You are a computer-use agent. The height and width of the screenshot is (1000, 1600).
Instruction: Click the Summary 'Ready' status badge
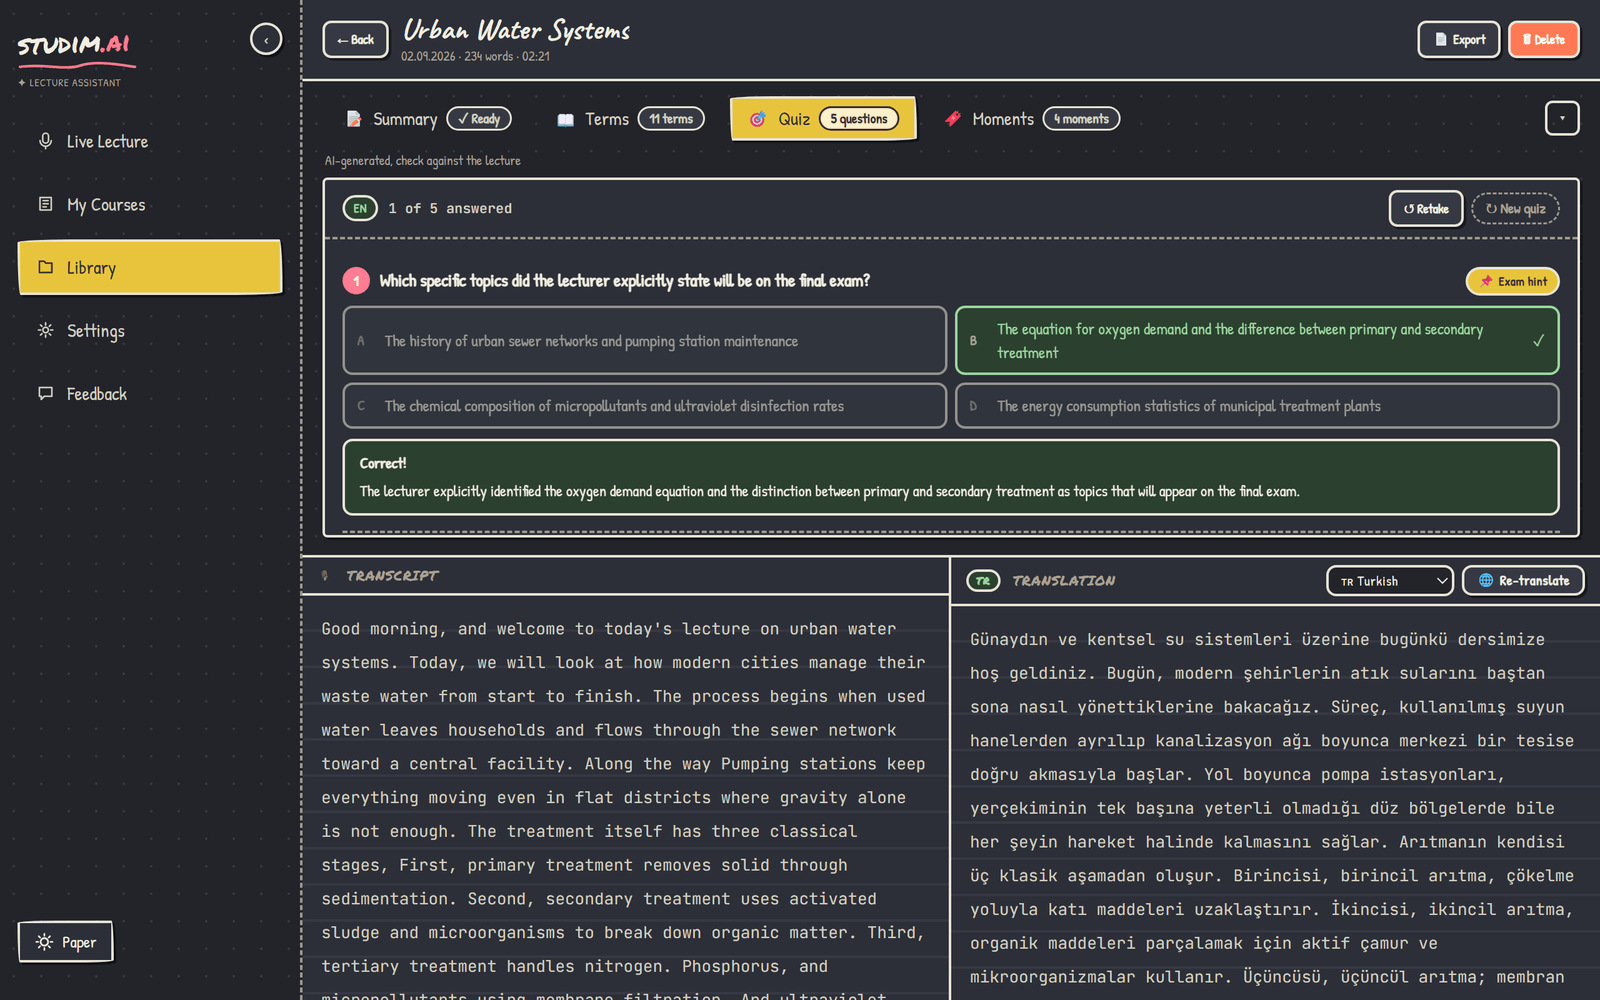tap(479, 119)
